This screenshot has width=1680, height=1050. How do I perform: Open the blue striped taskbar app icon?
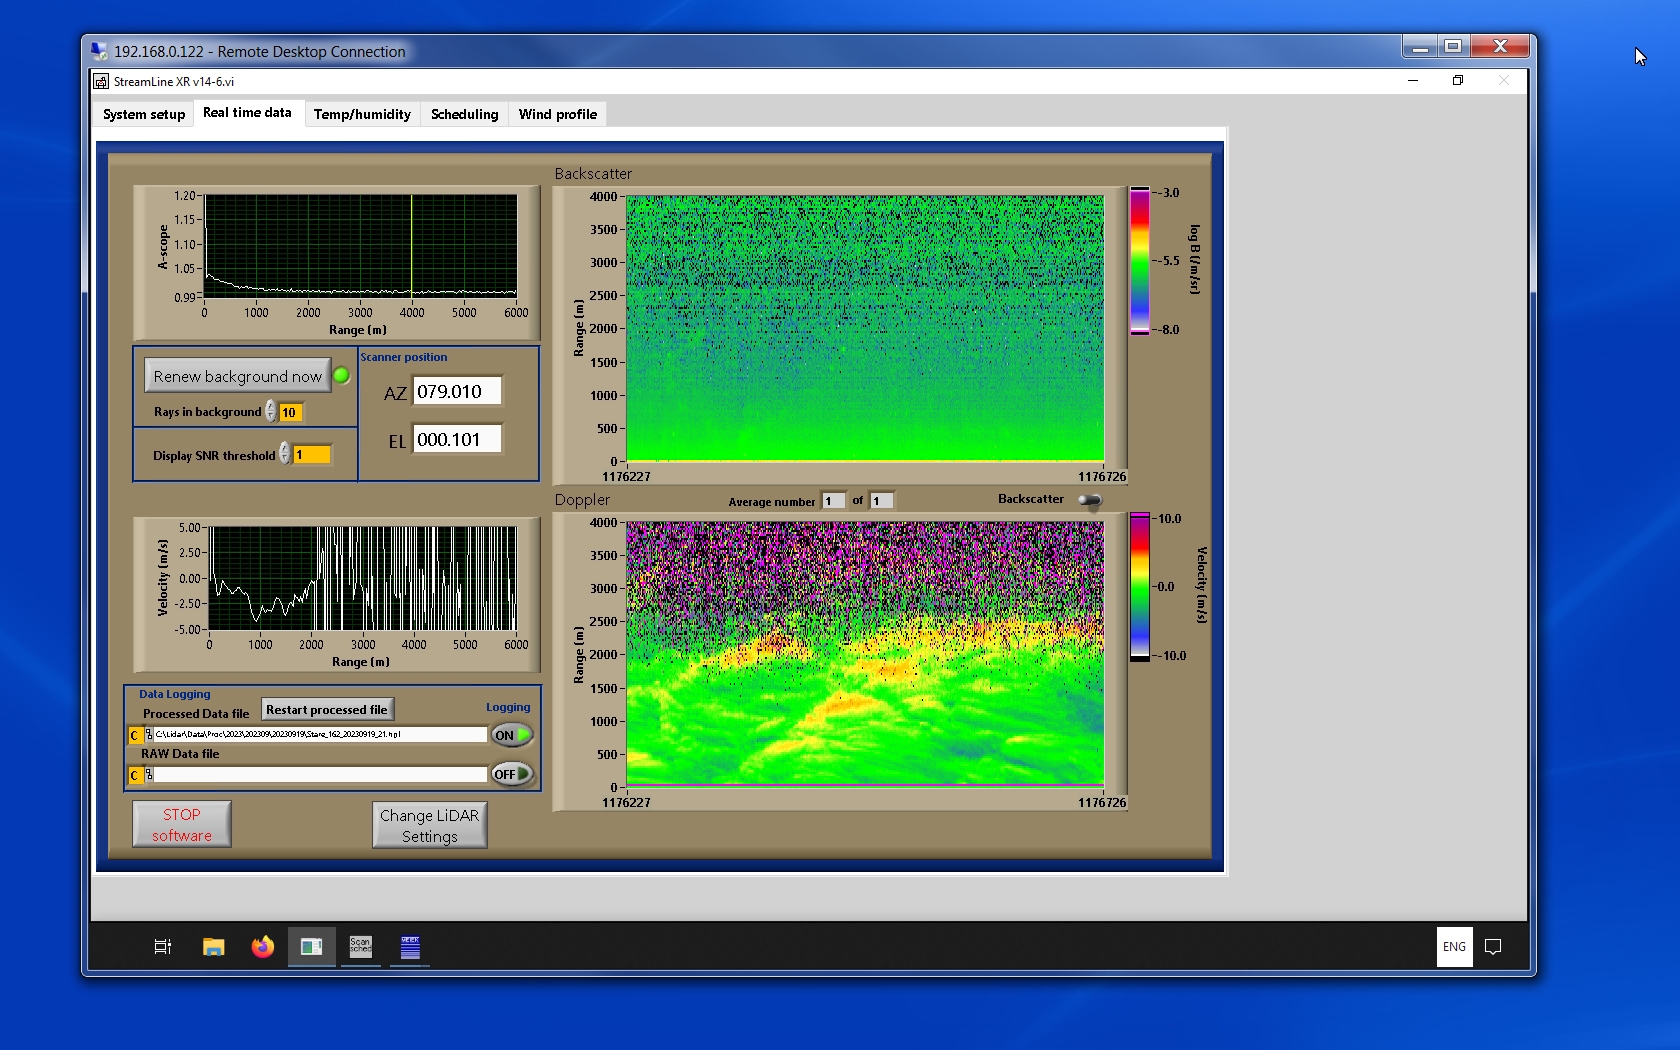[410, 946]
